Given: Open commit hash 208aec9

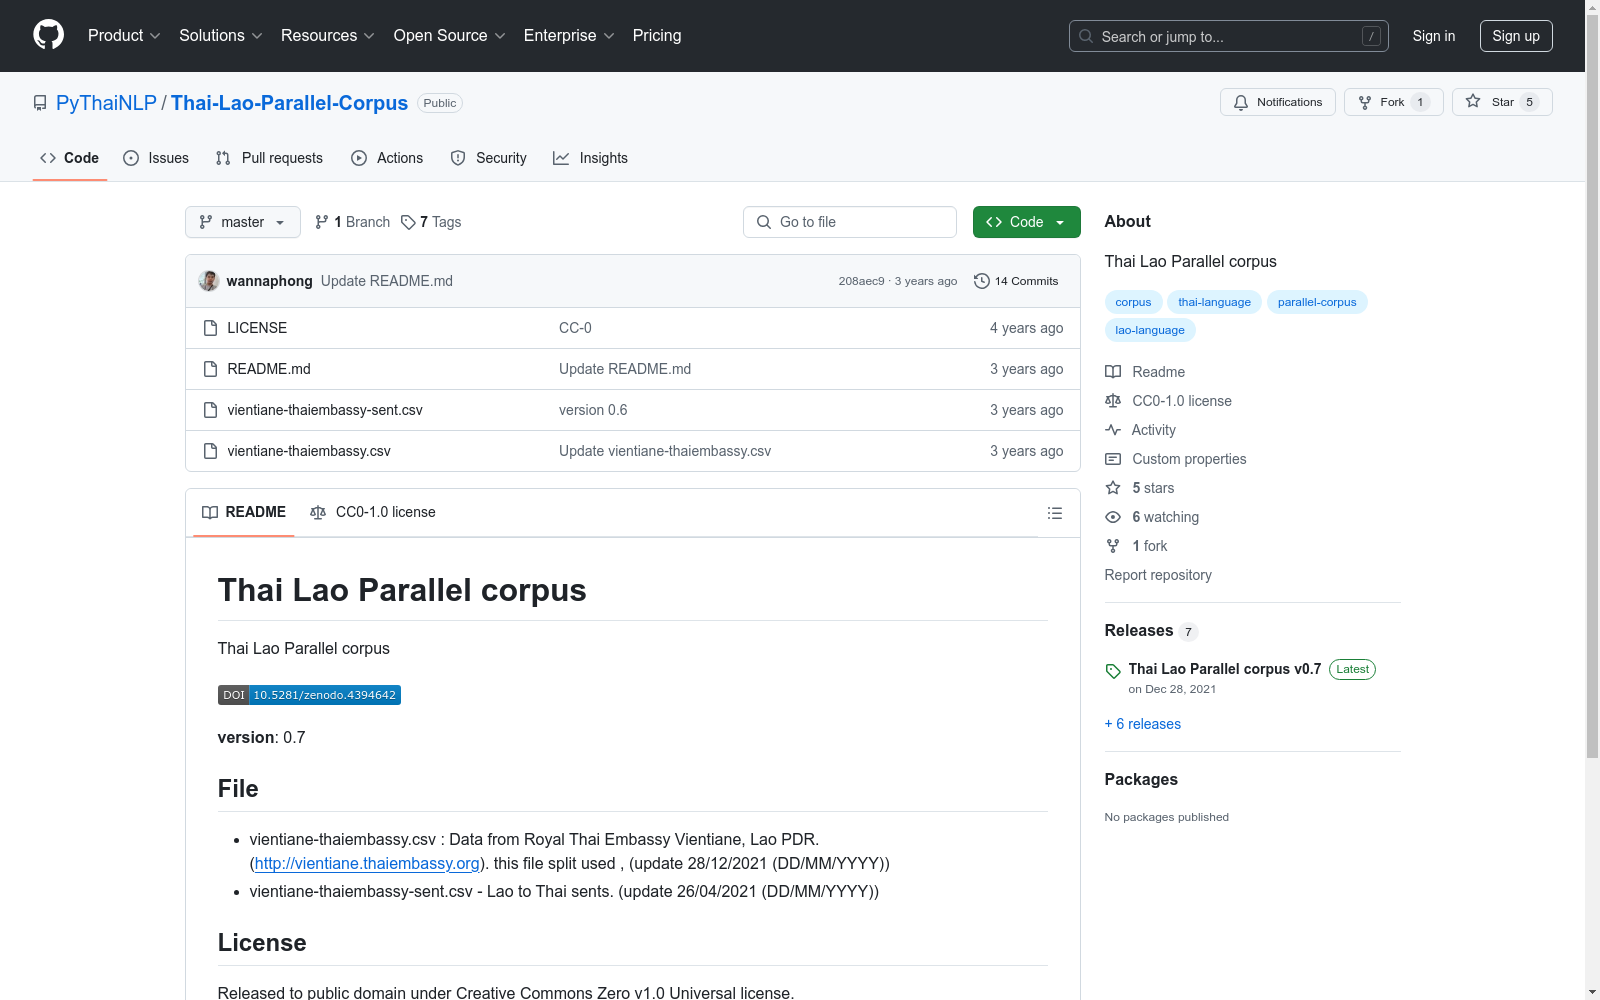Looking at the screenshot, I should coord(862,281).
